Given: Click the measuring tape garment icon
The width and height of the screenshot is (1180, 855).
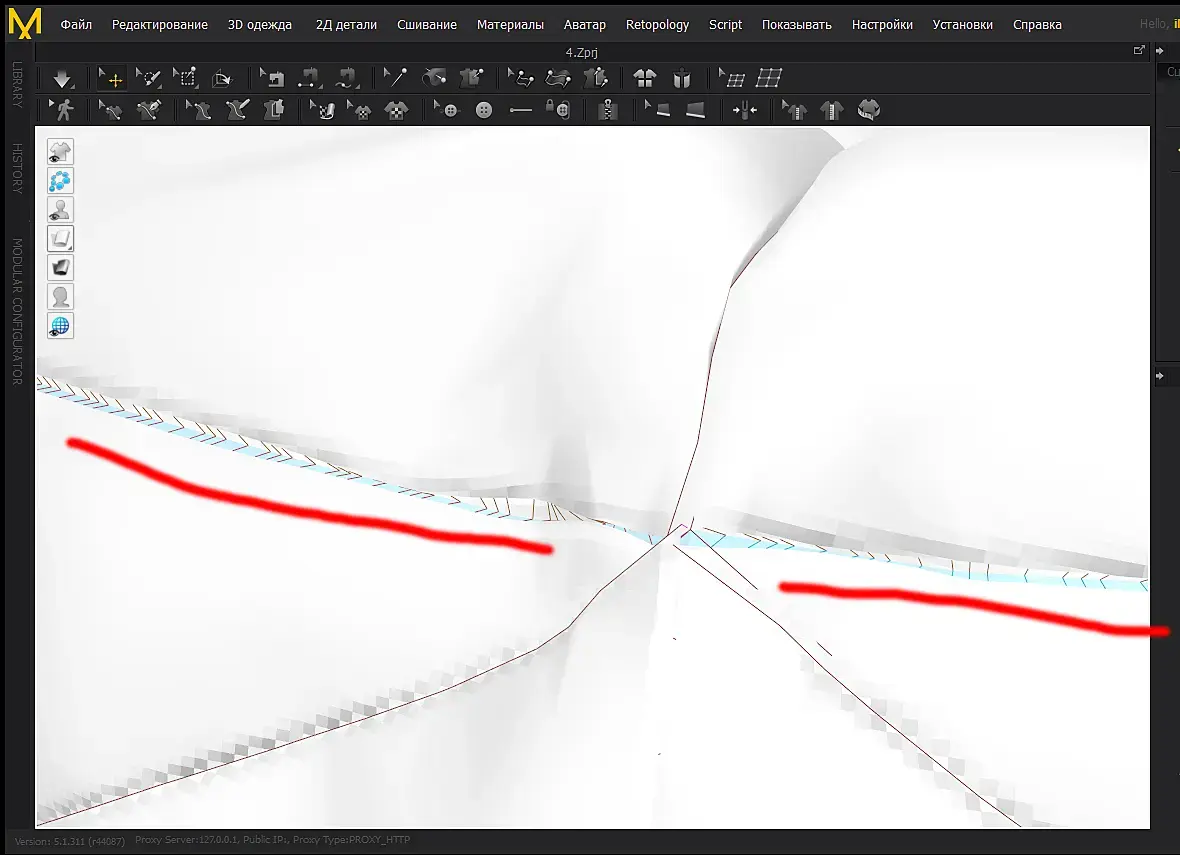Looking at the screenshot, I should pyautogui.click(x=868, y=110).
